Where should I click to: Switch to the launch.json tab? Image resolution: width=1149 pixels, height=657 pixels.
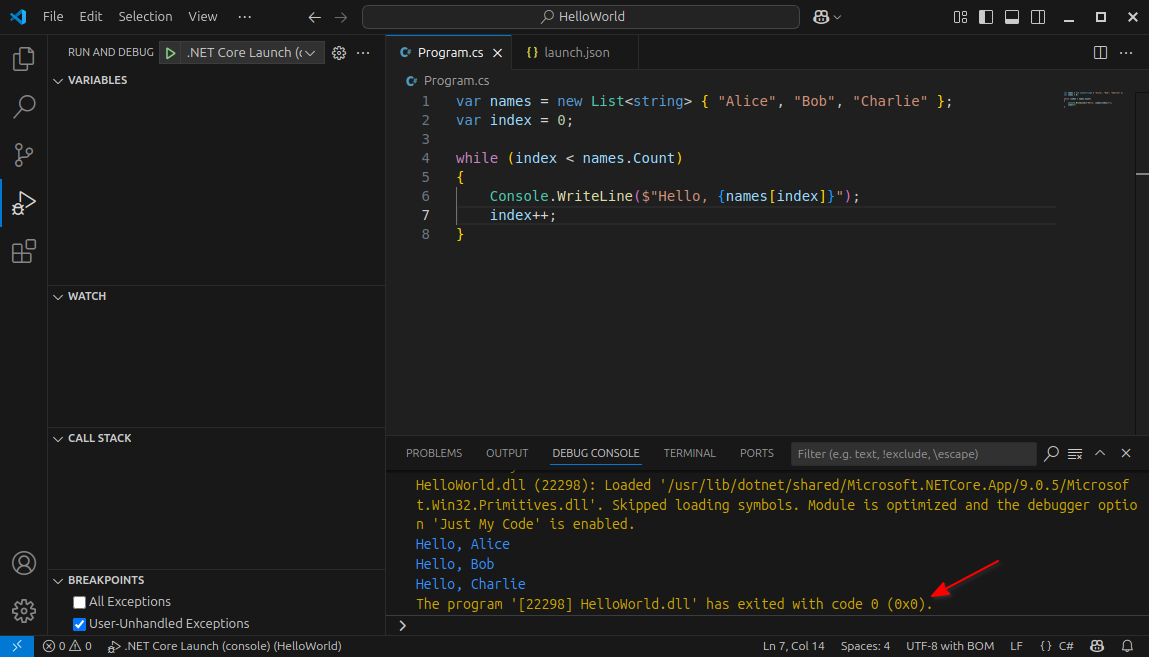tap(575, 53)
